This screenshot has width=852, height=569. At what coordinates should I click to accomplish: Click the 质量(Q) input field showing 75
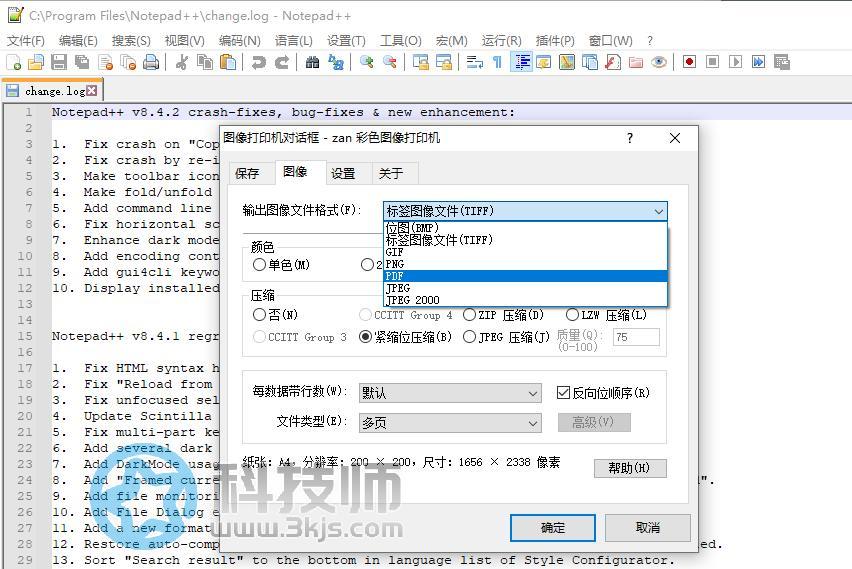(636, 337)
